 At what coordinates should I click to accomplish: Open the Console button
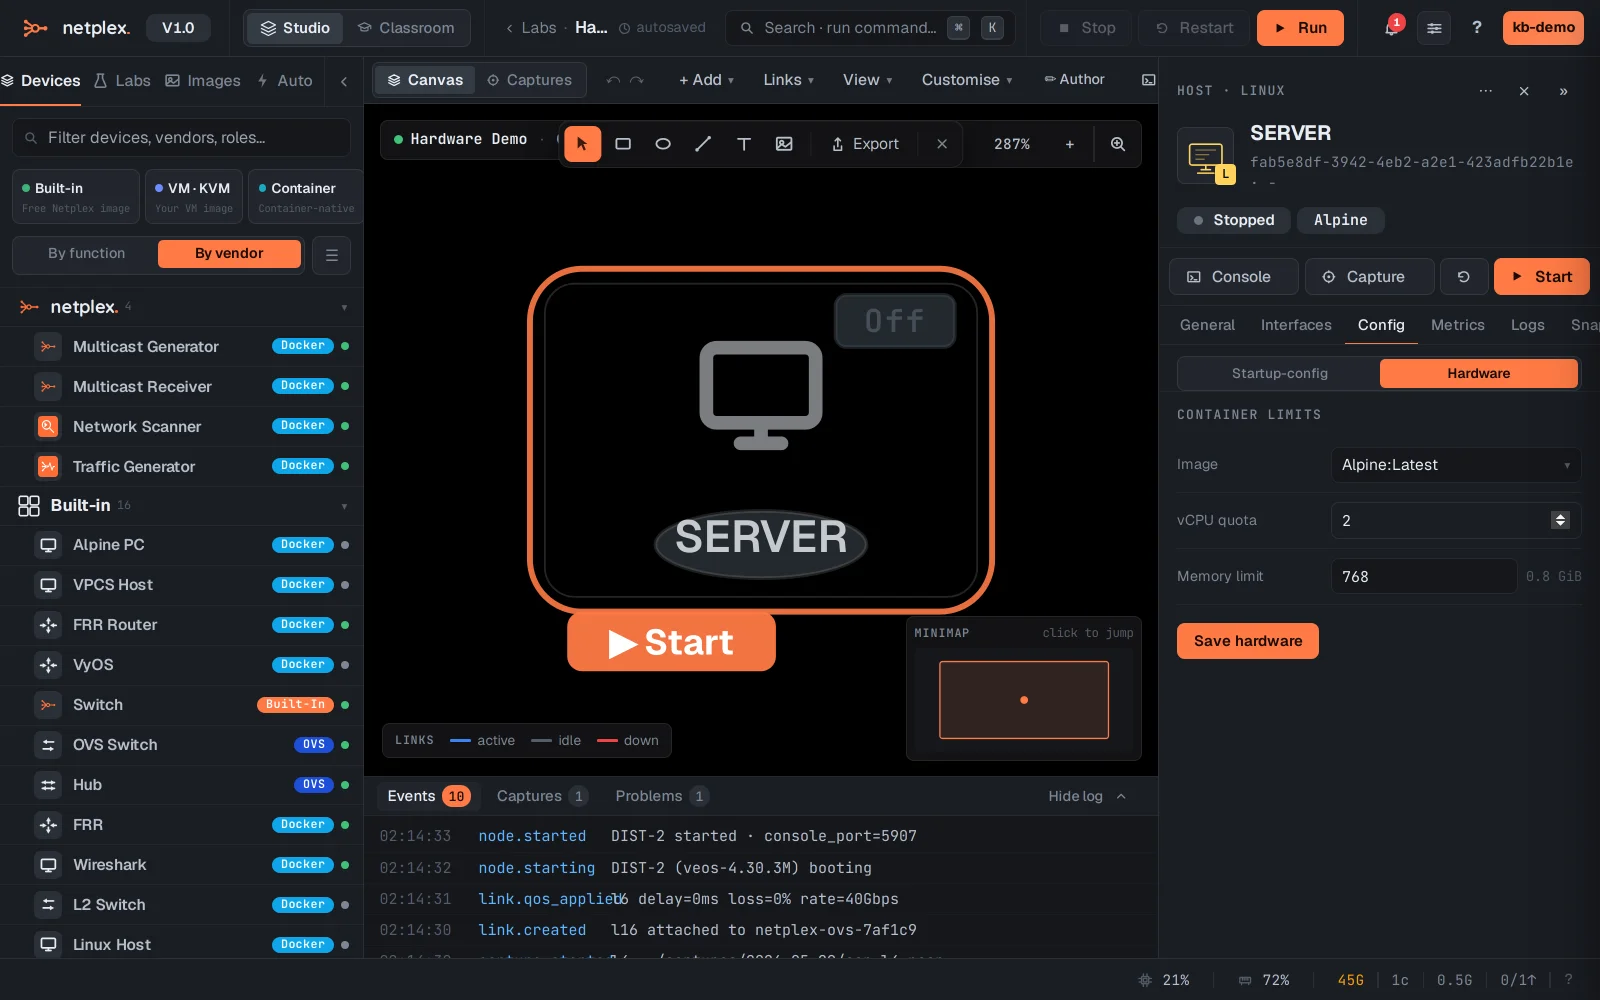coord(1233,277)
